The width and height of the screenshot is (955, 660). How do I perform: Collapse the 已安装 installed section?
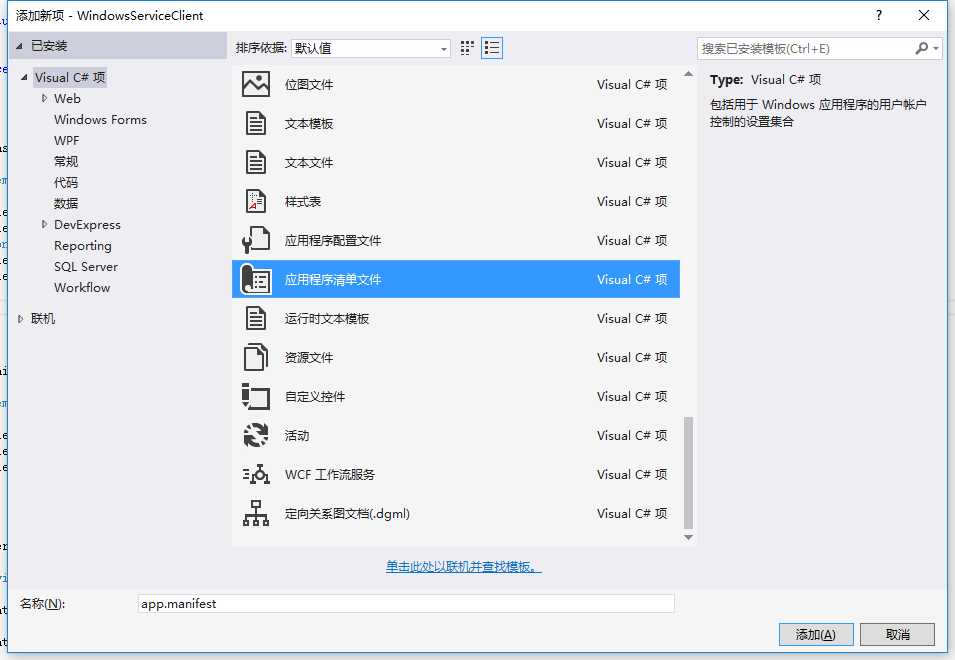click(19, 46)
